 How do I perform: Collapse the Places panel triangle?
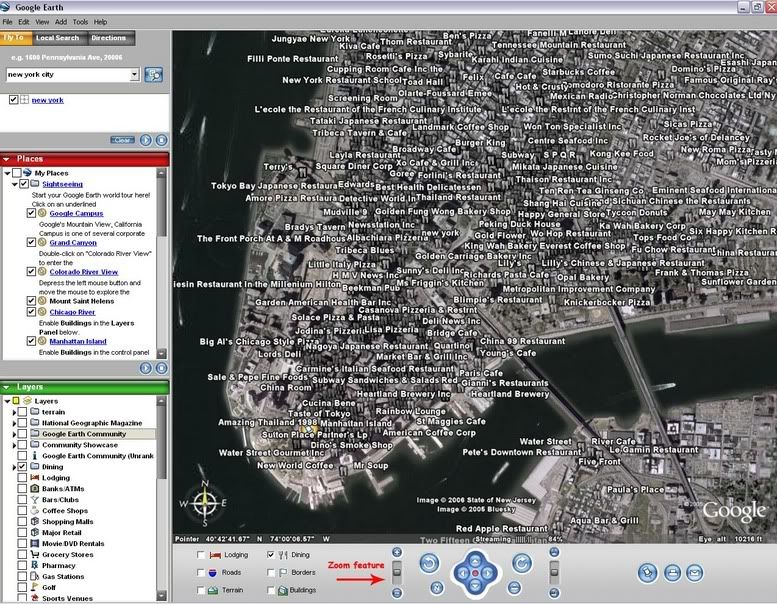point(6,159)
